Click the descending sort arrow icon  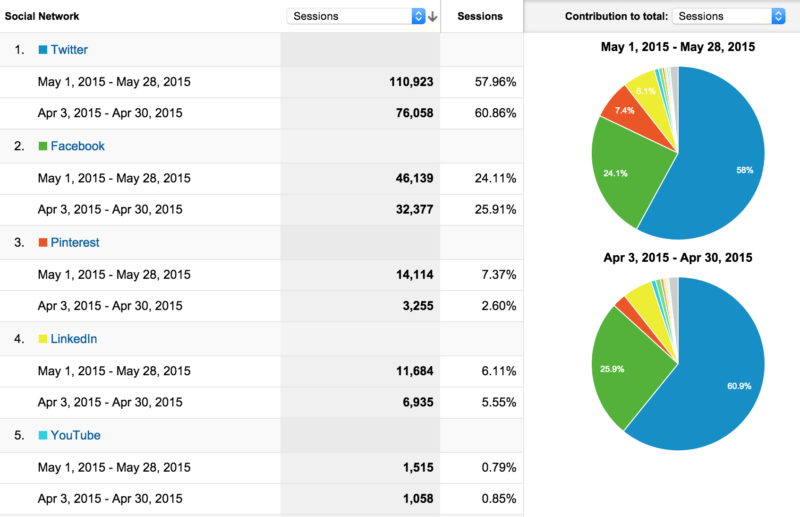[433, 17]
